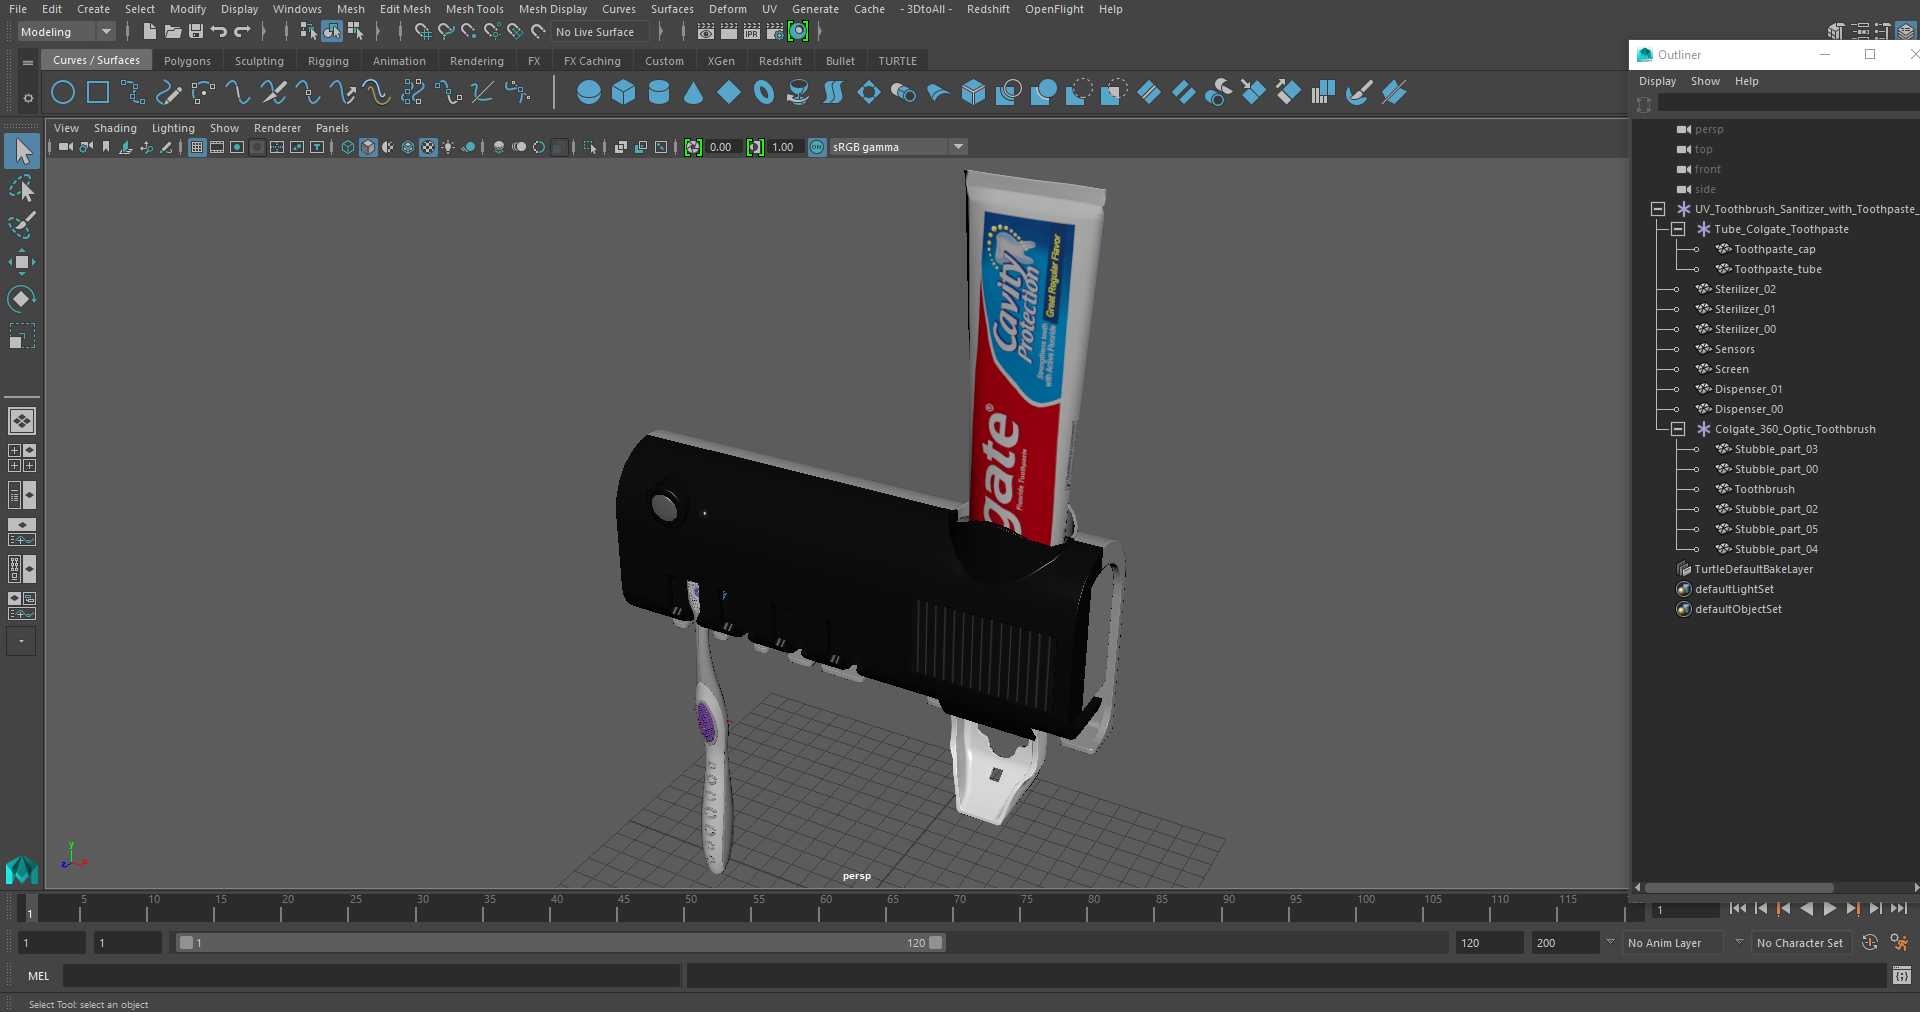Select the NURBS square shelf icon
1920x1012 pixels.
click(98, 93)
